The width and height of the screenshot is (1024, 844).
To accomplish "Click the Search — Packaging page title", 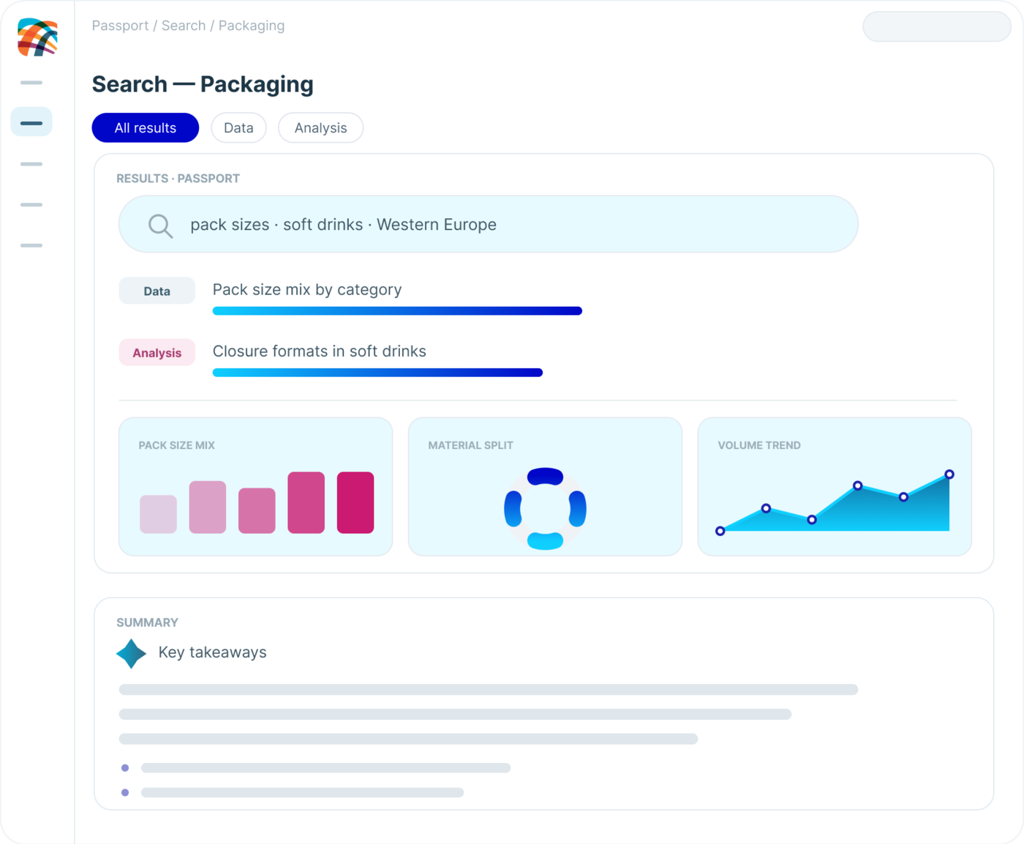I will point(202,84).
